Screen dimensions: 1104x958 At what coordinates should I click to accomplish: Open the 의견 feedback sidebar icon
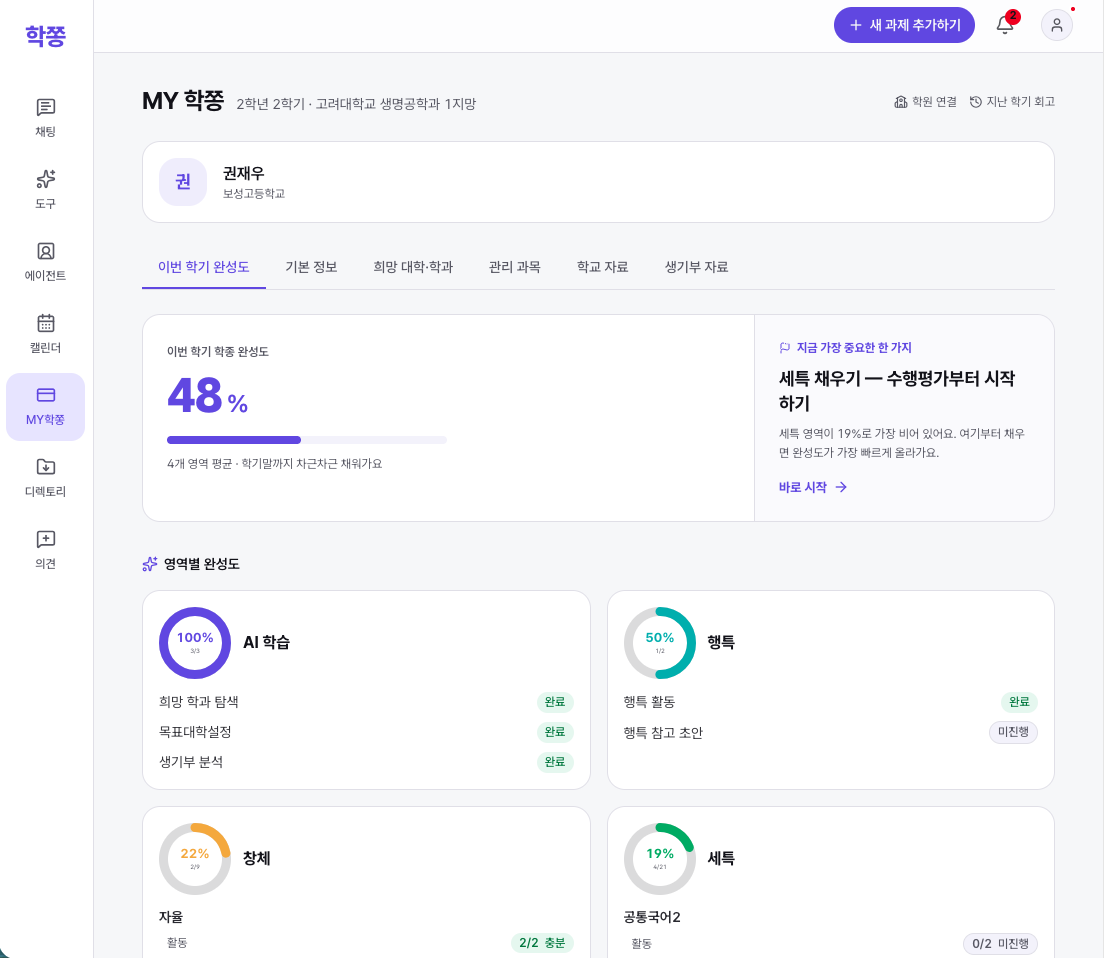click(x=46, y=550)
